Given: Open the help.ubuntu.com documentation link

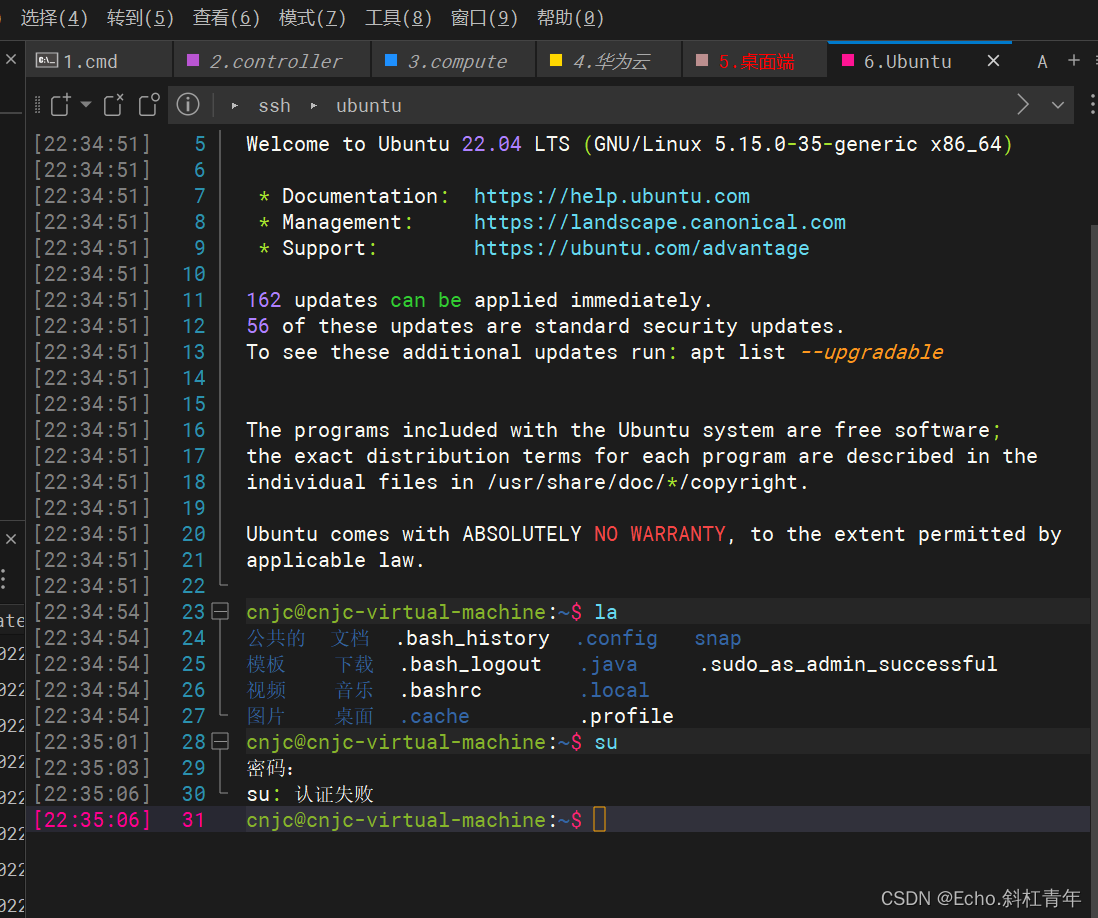Looking at the screenshot, I should click(x=611, y=196).
